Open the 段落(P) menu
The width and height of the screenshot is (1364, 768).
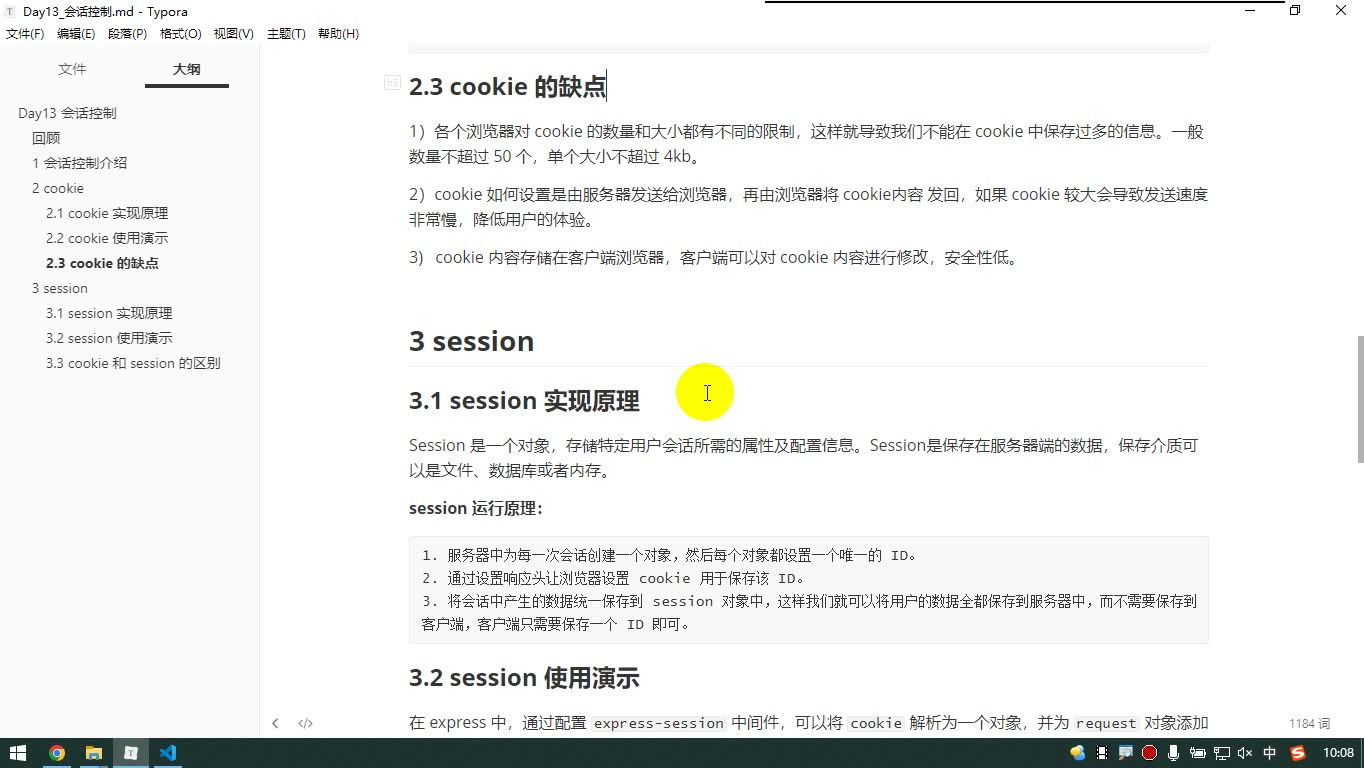coord(127,34)
